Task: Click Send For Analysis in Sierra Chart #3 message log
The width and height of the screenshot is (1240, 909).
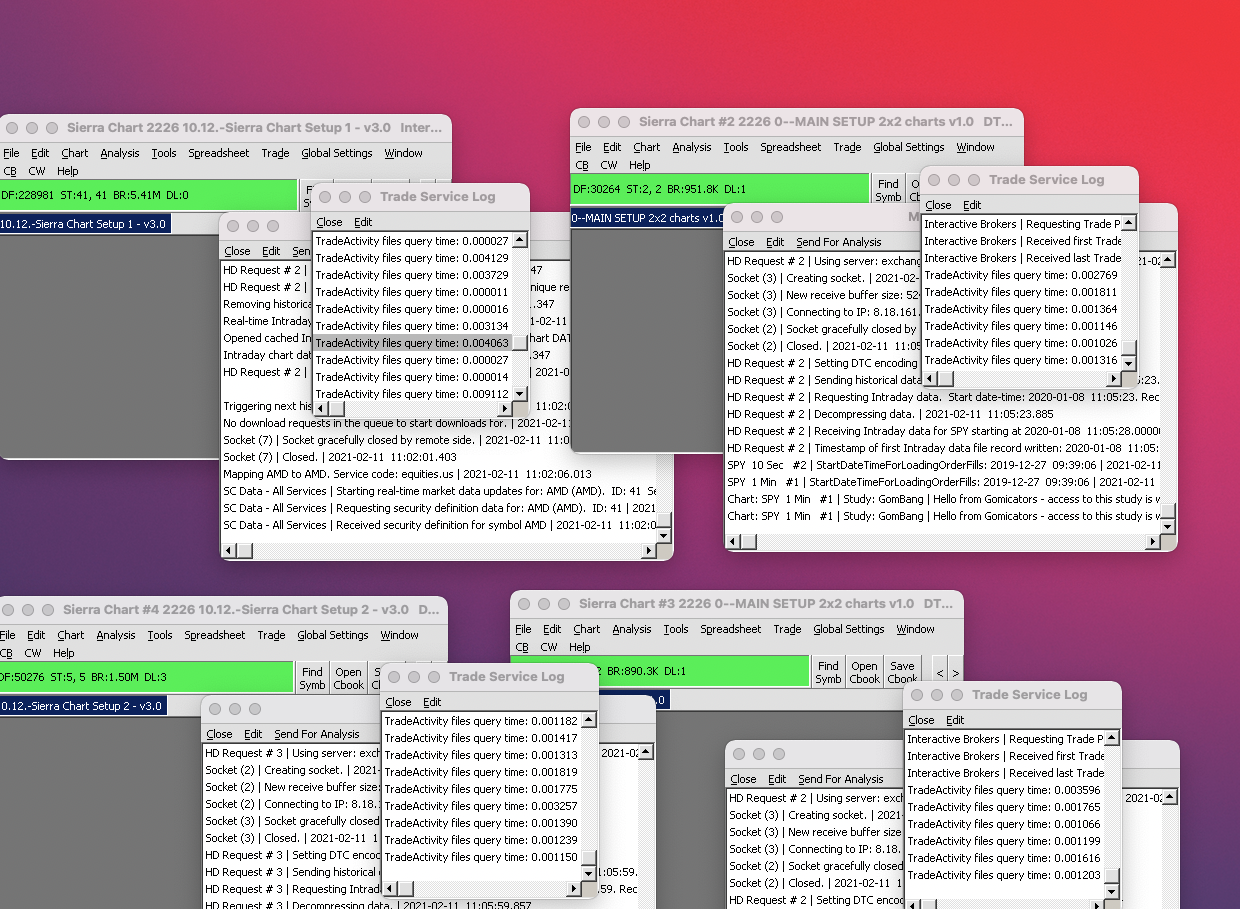Action: tap(841, 779)
